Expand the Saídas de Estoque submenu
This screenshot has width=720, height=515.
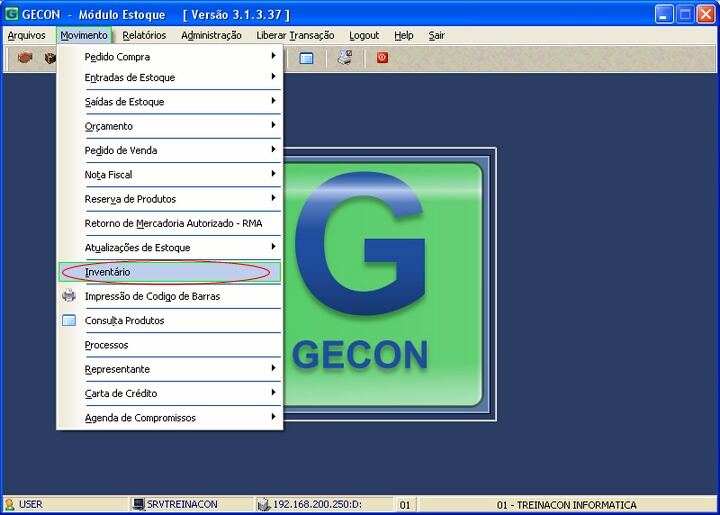[x=170, y=102]
